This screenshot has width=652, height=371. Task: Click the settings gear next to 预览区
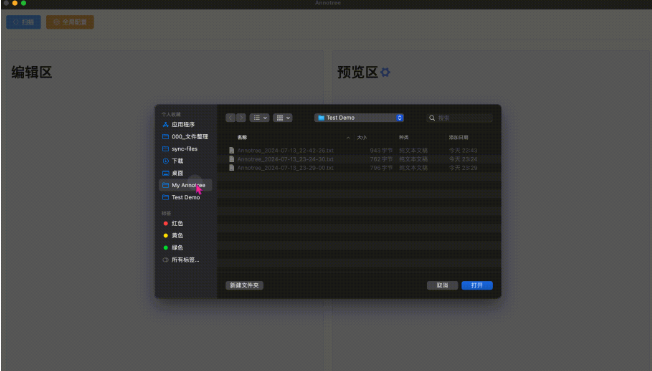(x=385, y=72)
